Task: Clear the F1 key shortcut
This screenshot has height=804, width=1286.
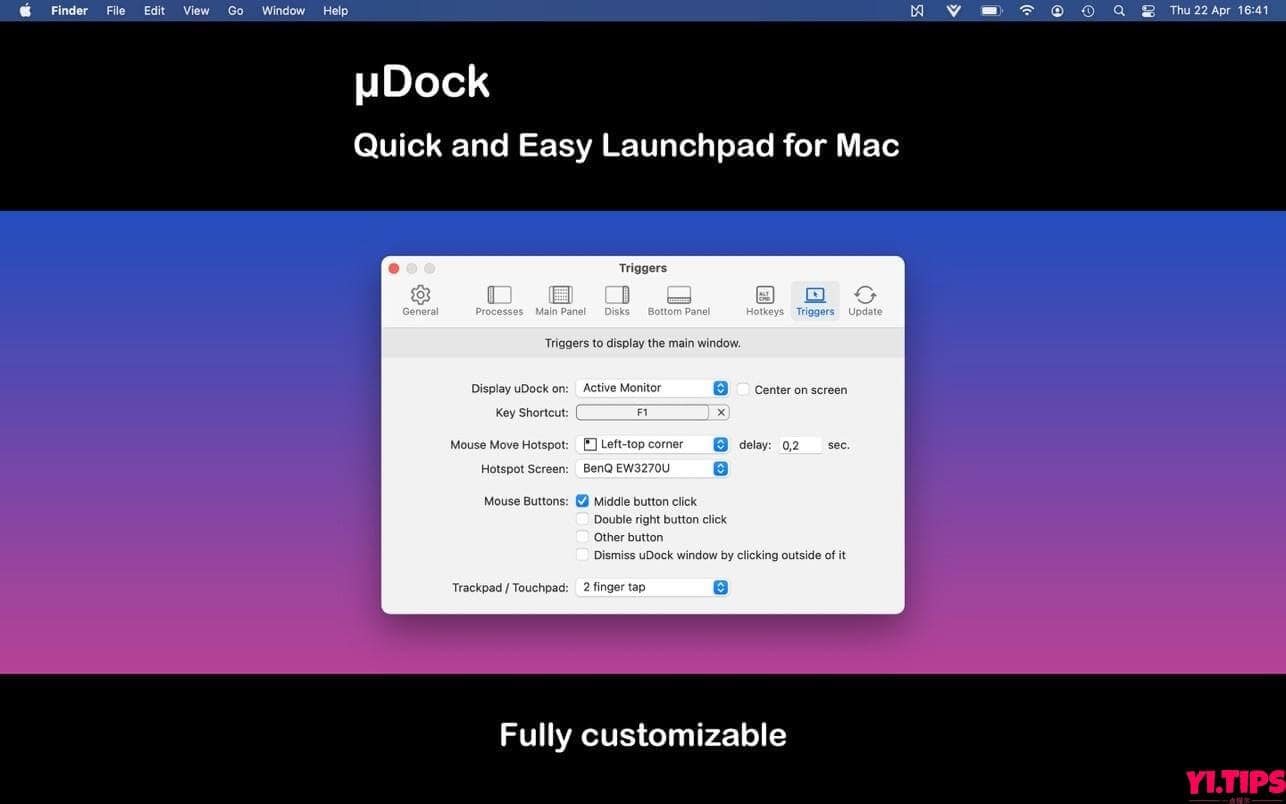Action: click(720, 412)
